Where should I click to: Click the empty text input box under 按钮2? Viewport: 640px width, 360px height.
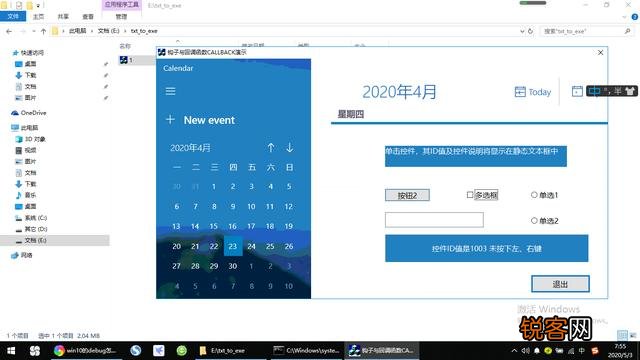pyautogui.click(x=434, y=220)
